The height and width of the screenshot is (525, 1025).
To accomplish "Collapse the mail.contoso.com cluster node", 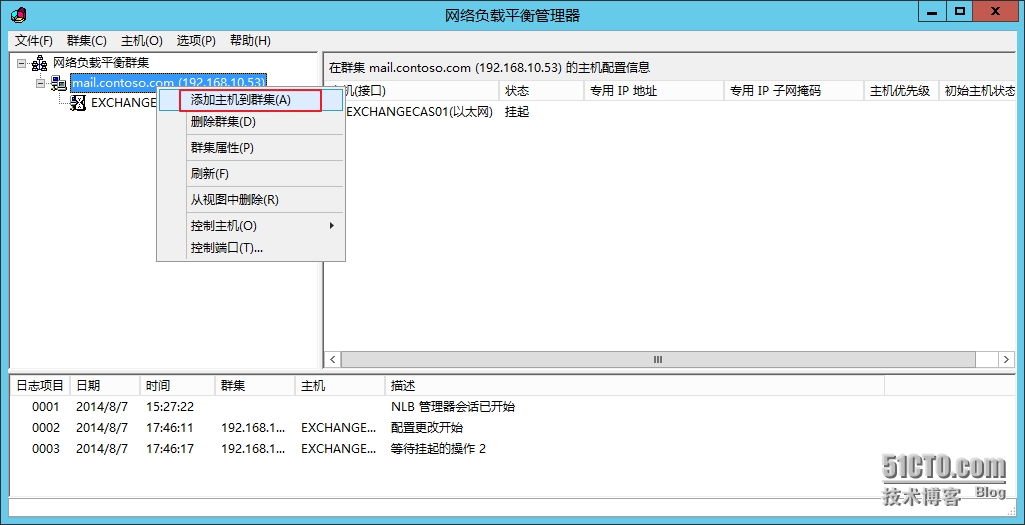I will (x=41, y=83).
